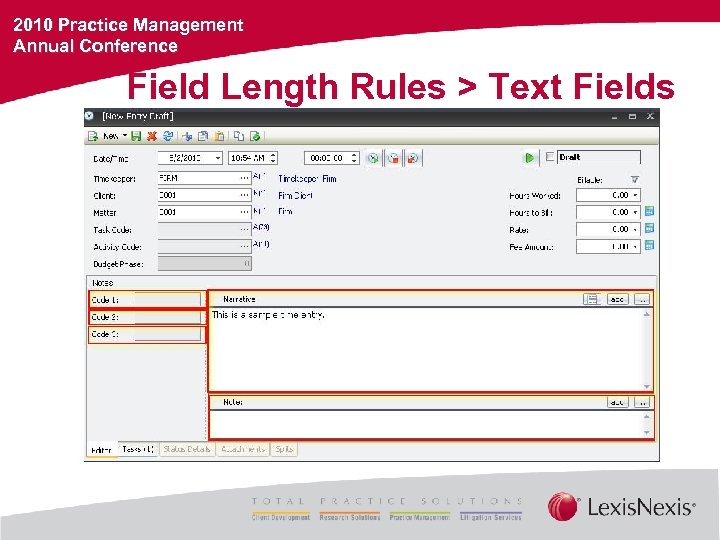This screenshot has width=720, height=540.
Task: Click Notes scrollbar down arrow
Action: coord(647,433)
